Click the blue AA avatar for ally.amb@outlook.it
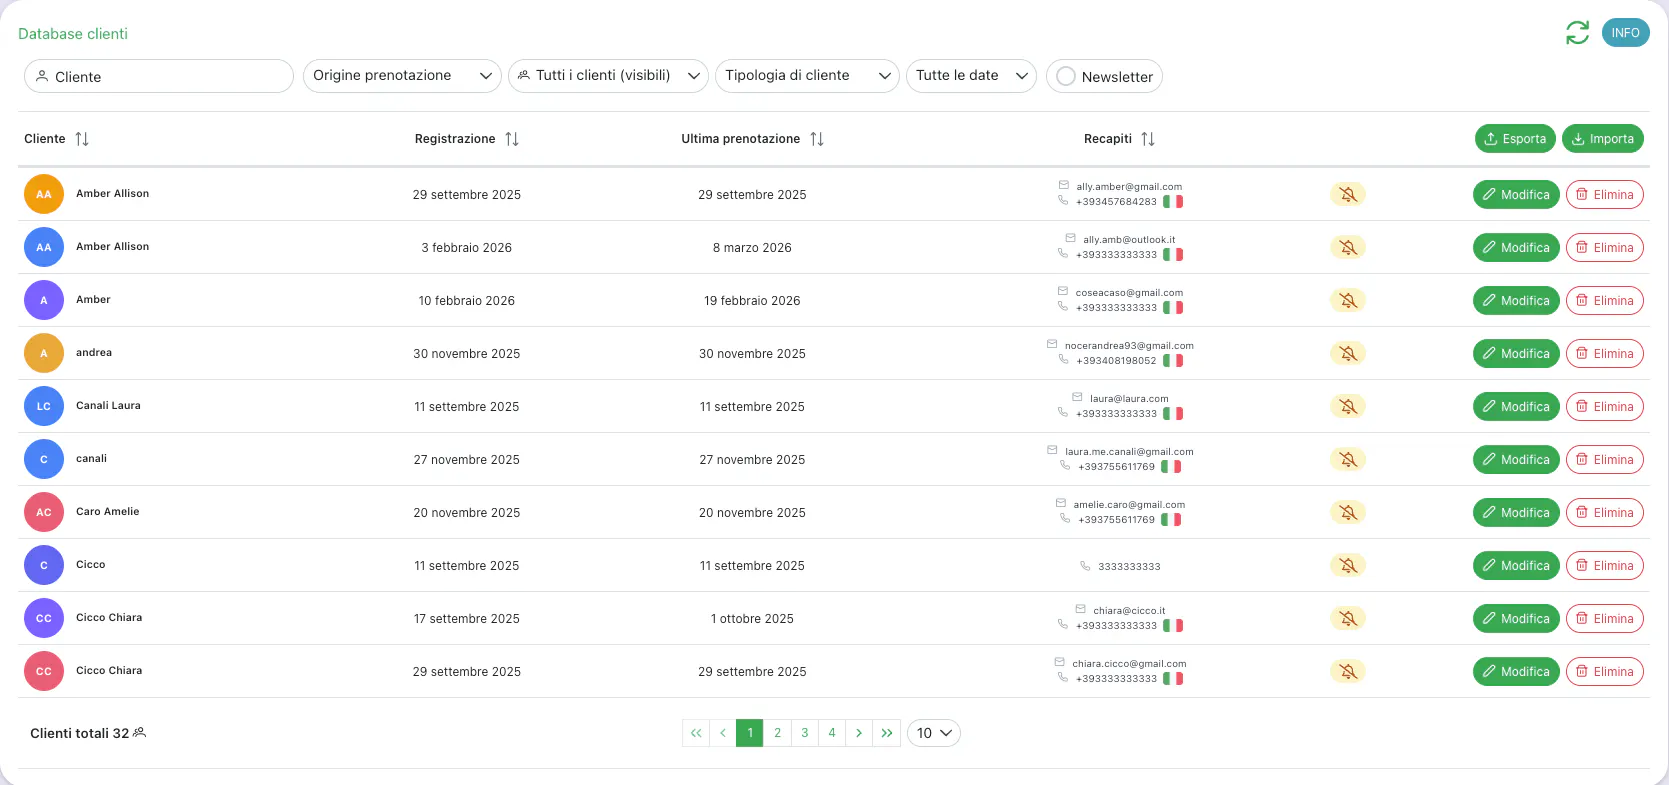This screenshot has width=1669, height=785. pos(44,247)
